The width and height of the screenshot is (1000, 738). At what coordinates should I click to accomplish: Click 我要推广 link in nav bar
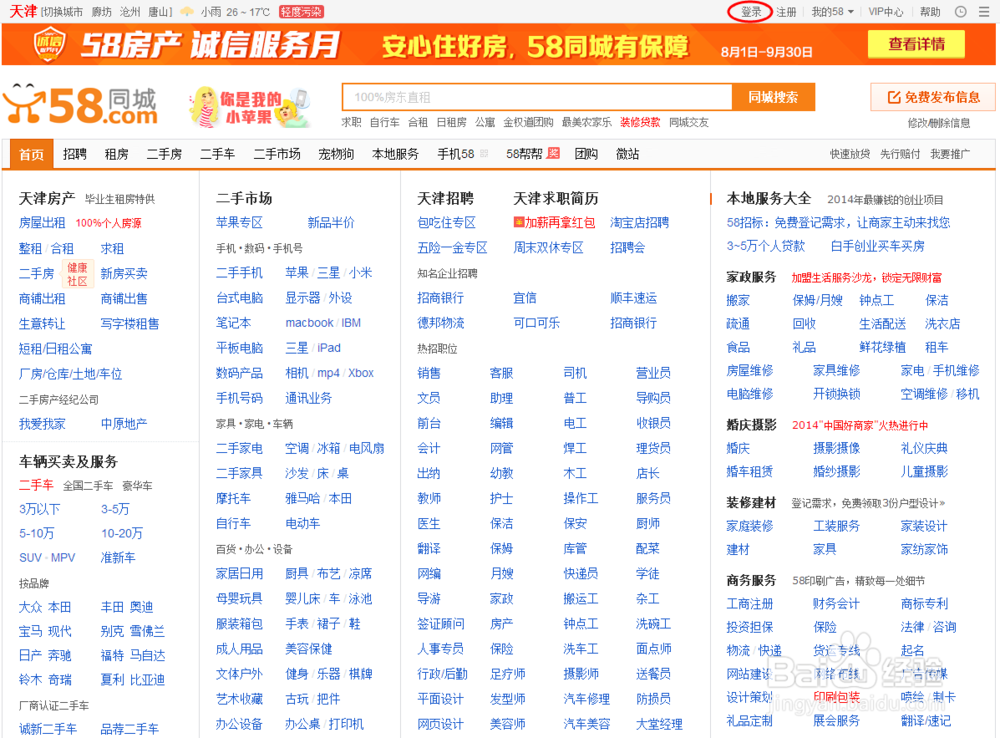pyautogui.click(x=950, y=154)
